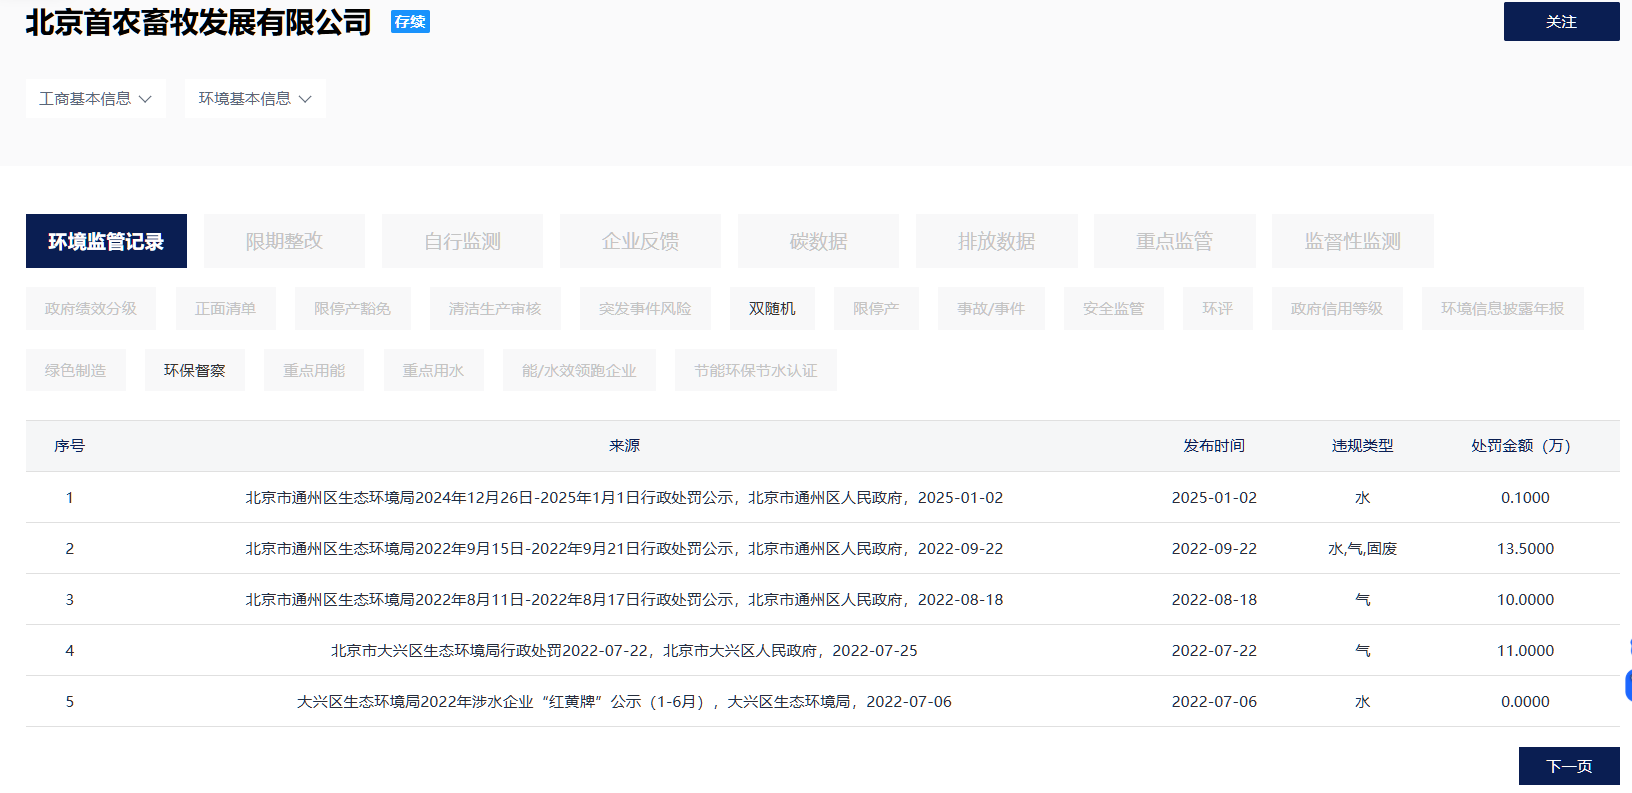Open the 双随机 sub-tab
The image size is (1632, 793).
point(772,309)
